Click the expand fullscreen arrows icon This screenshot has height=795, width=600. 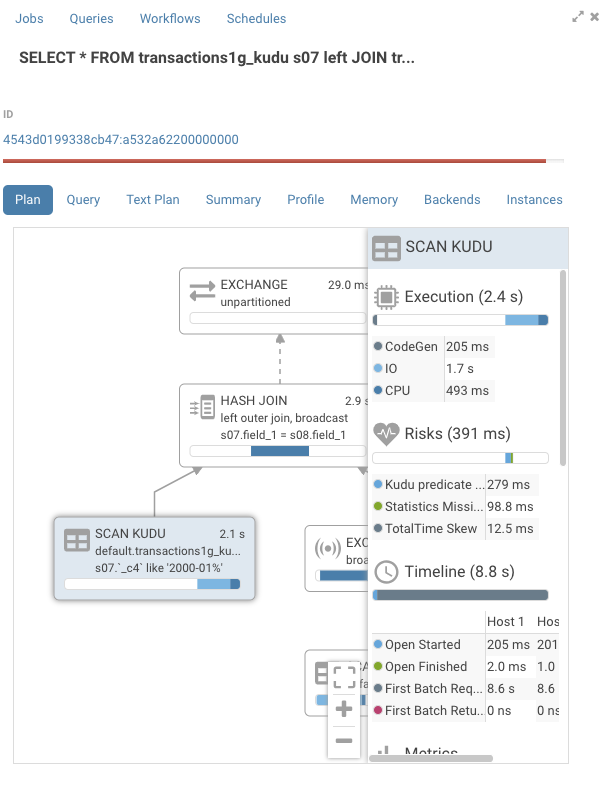578,17
